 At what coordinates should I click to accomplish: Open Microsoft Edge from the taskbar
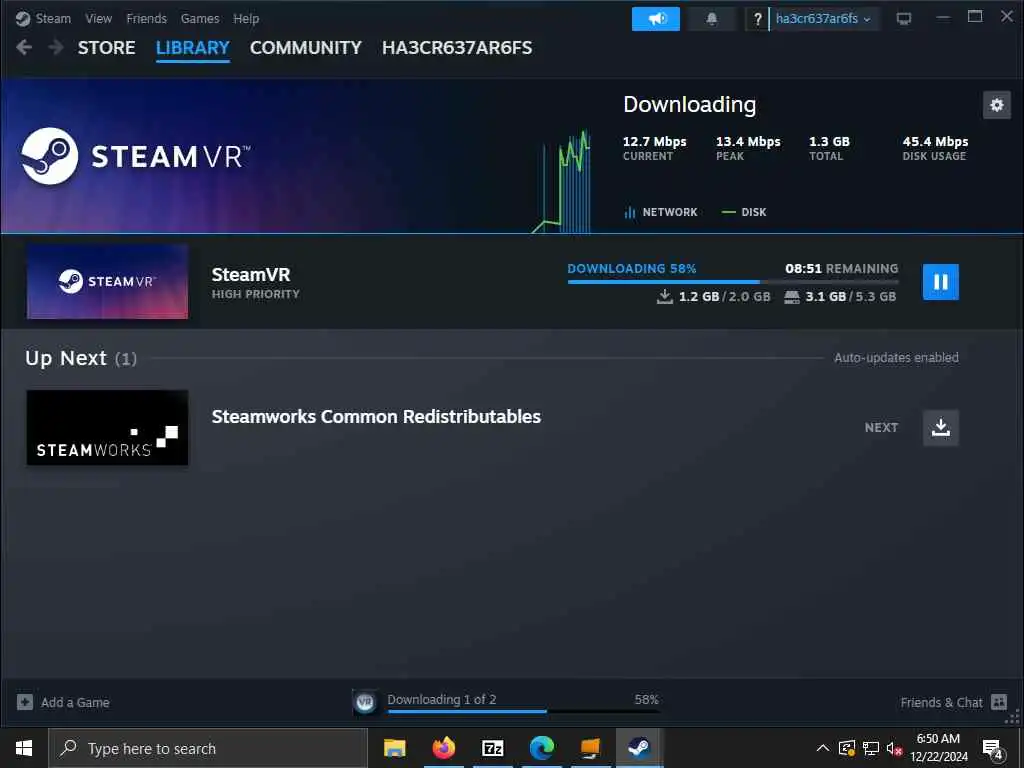coord(541,748)
